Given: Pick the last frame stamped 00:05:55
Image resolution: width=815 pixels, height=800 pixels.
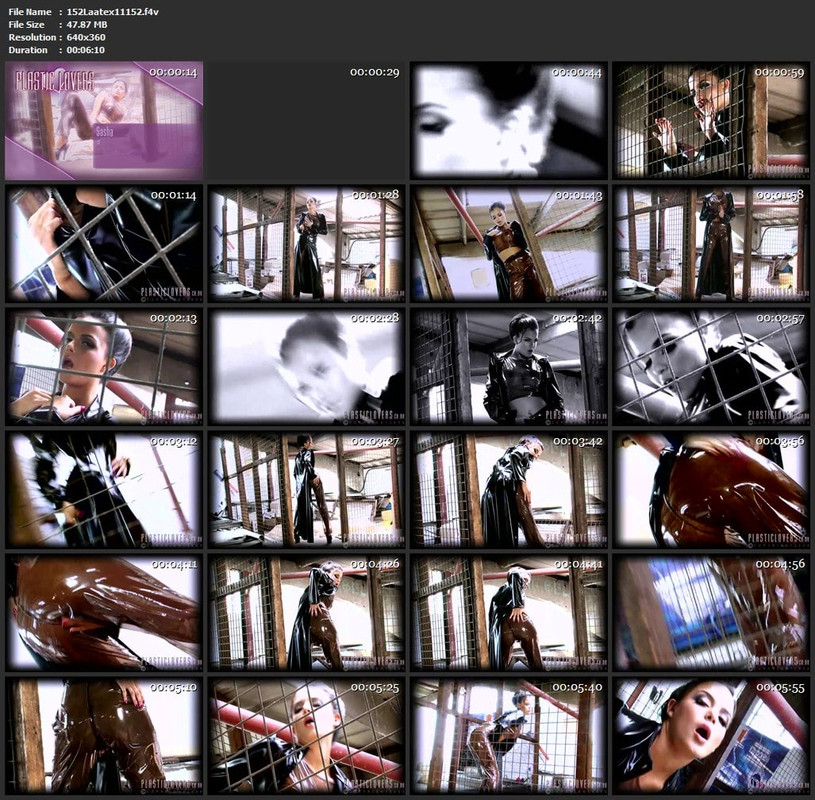Looking at the screenshot, I should (x=711, y=736).
